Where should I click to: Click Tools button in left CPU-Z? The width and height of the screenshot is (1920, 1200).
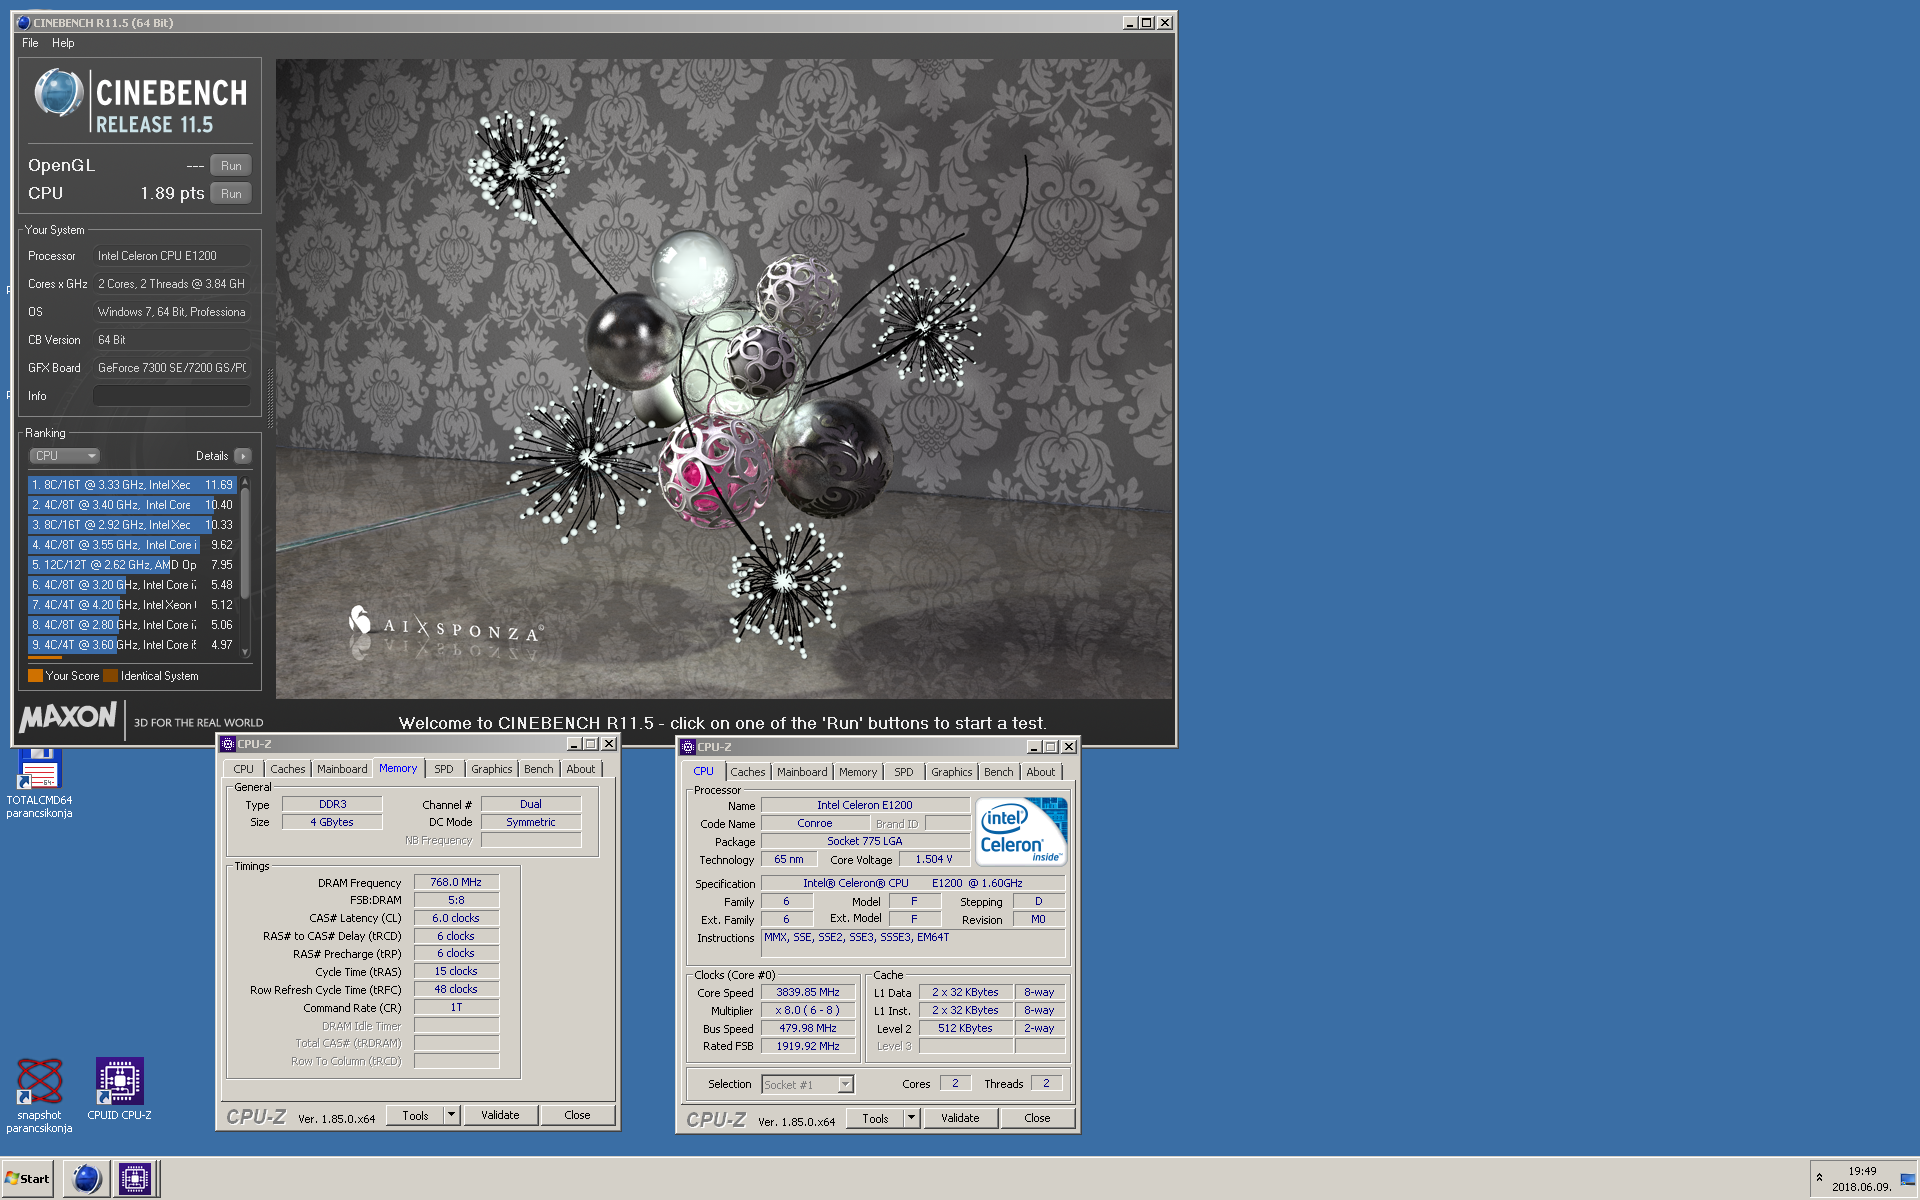tap(415, 1115)
